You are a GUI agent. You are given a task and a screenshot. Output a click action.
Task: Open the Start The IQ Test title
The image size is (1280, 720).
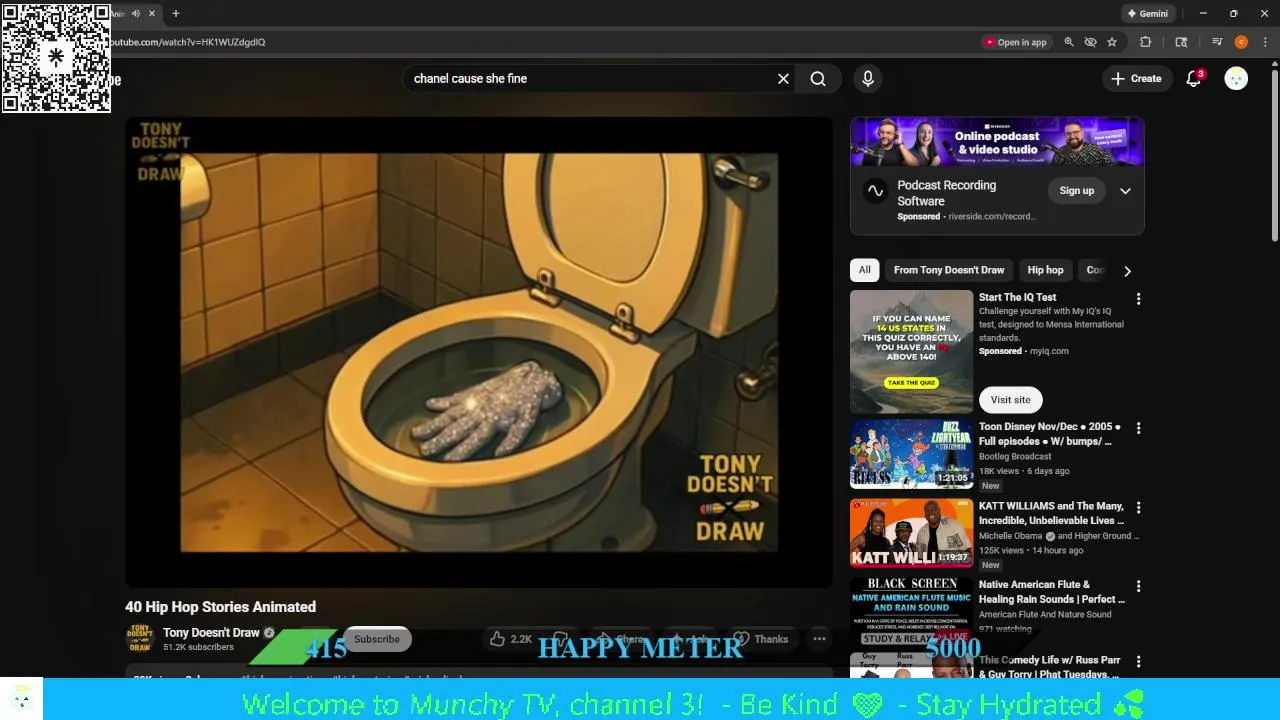(x=1017, y=297)
